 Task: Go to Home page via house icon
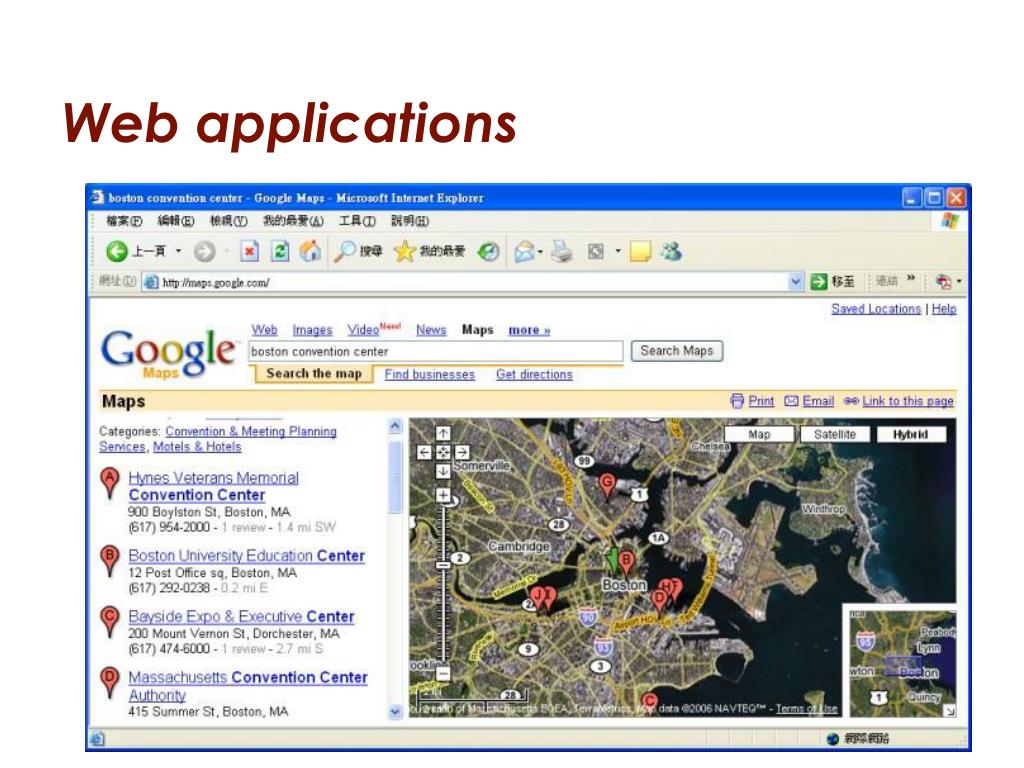coord(310,251)
